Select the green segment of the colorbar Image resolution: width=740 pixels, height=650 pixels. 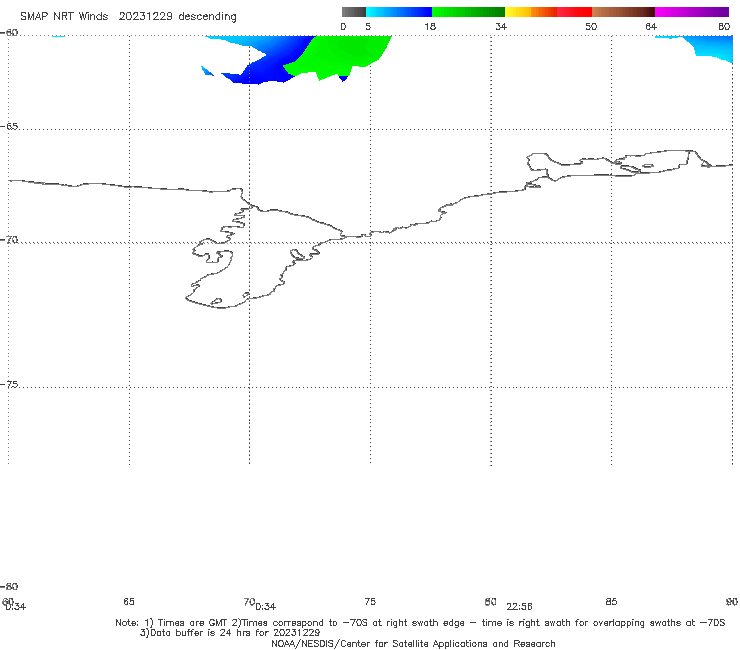point(468,12)
